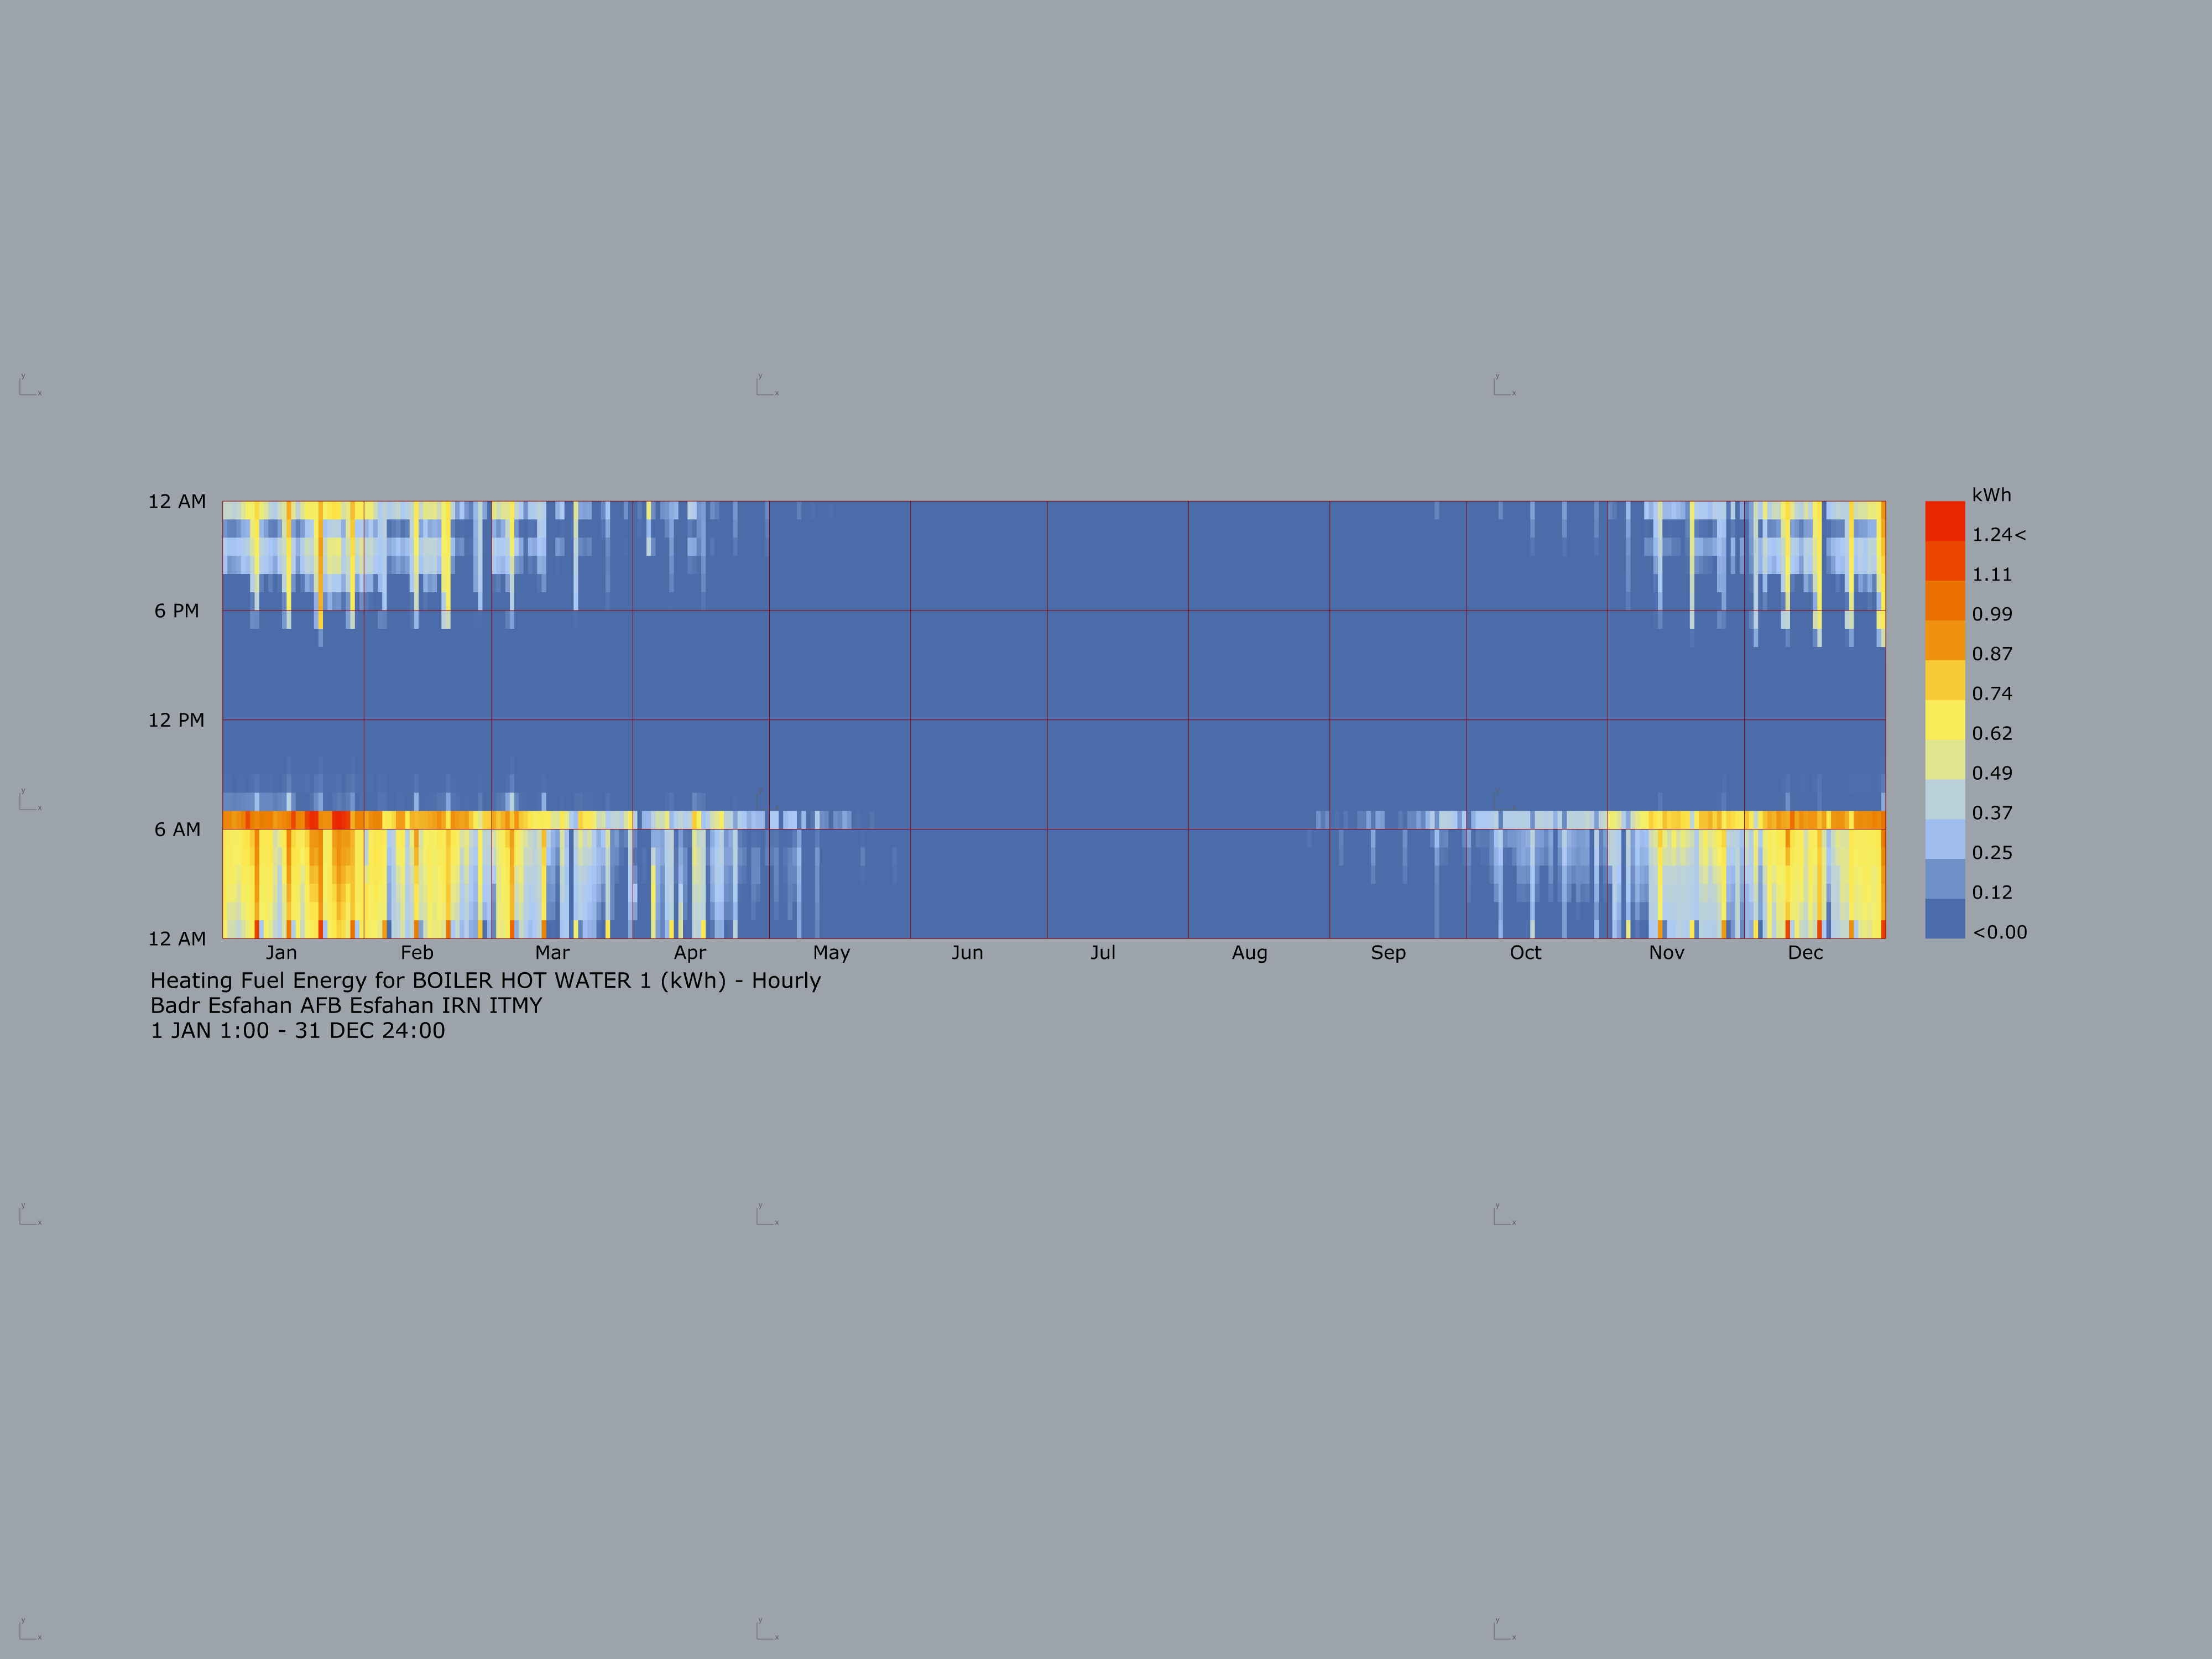Click the bottom 12 AM axis label
The image size is (2212, 1659).
coord(177,939)
